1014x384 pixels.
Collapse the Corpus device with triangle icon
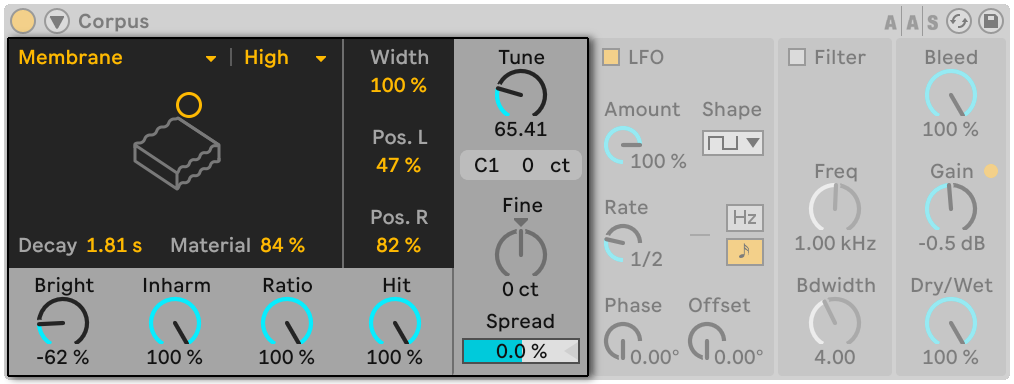(x=57, y=21)
